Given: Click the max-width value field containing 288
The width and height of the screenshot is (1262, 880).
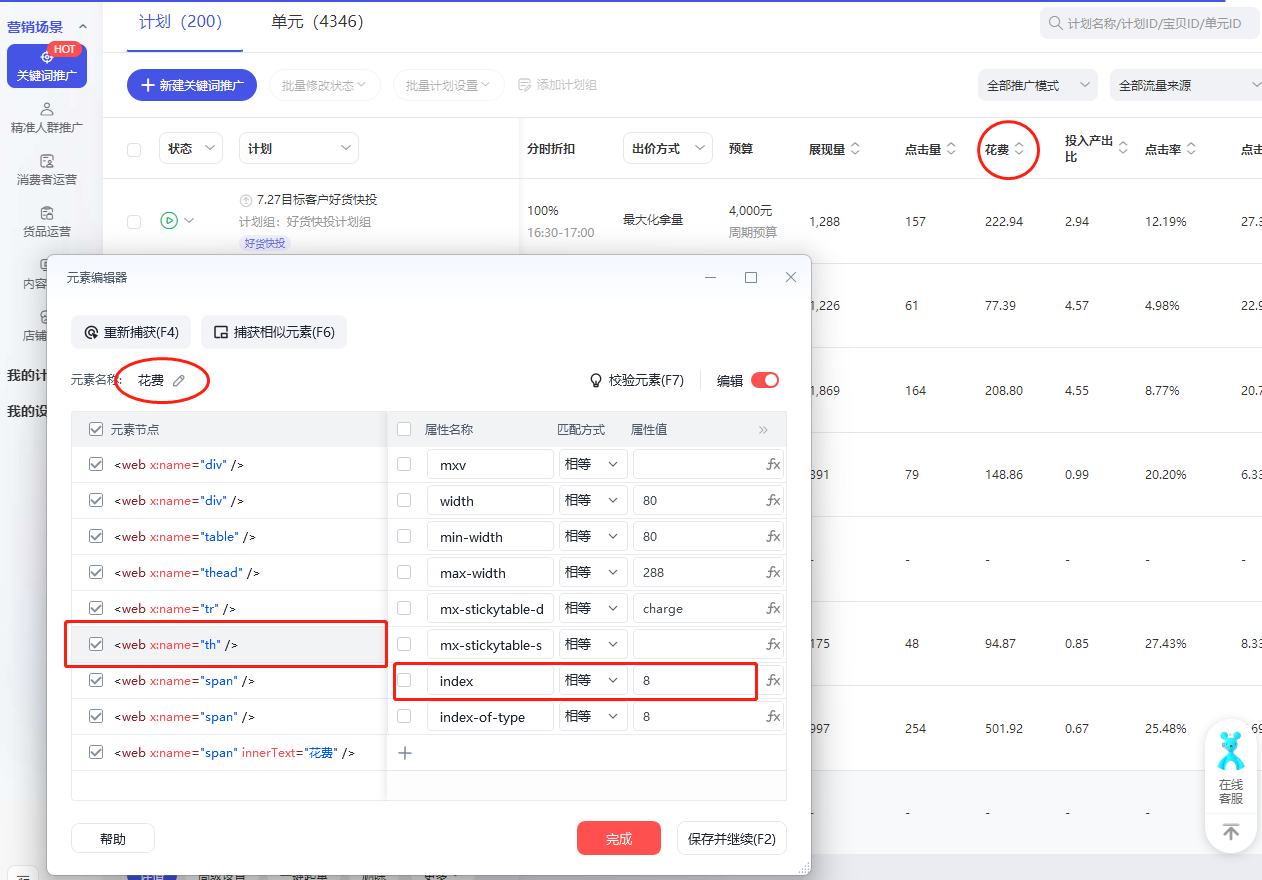Looking at the screenshot, I should tap(696, 573).
